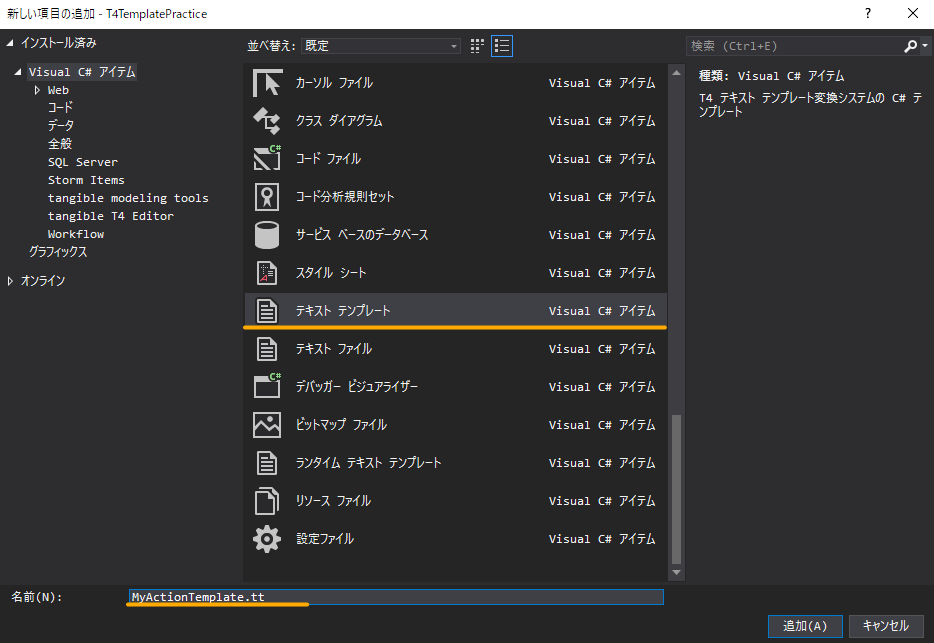Click the リソース ファイル page icon
Screen dimensions: 934x643
tap(267, 501)
